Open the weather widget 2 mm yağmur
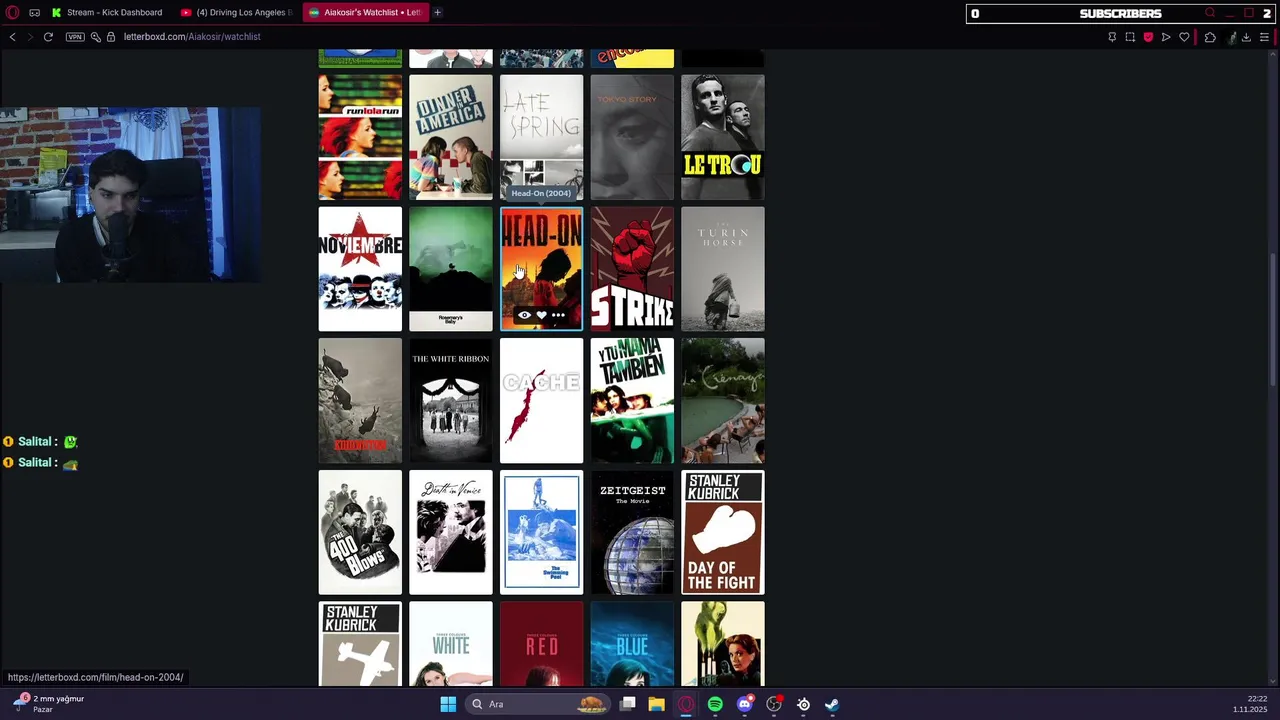Image resolution: width=1280 pixels, height=720 pixels. [x=50, y=703]
